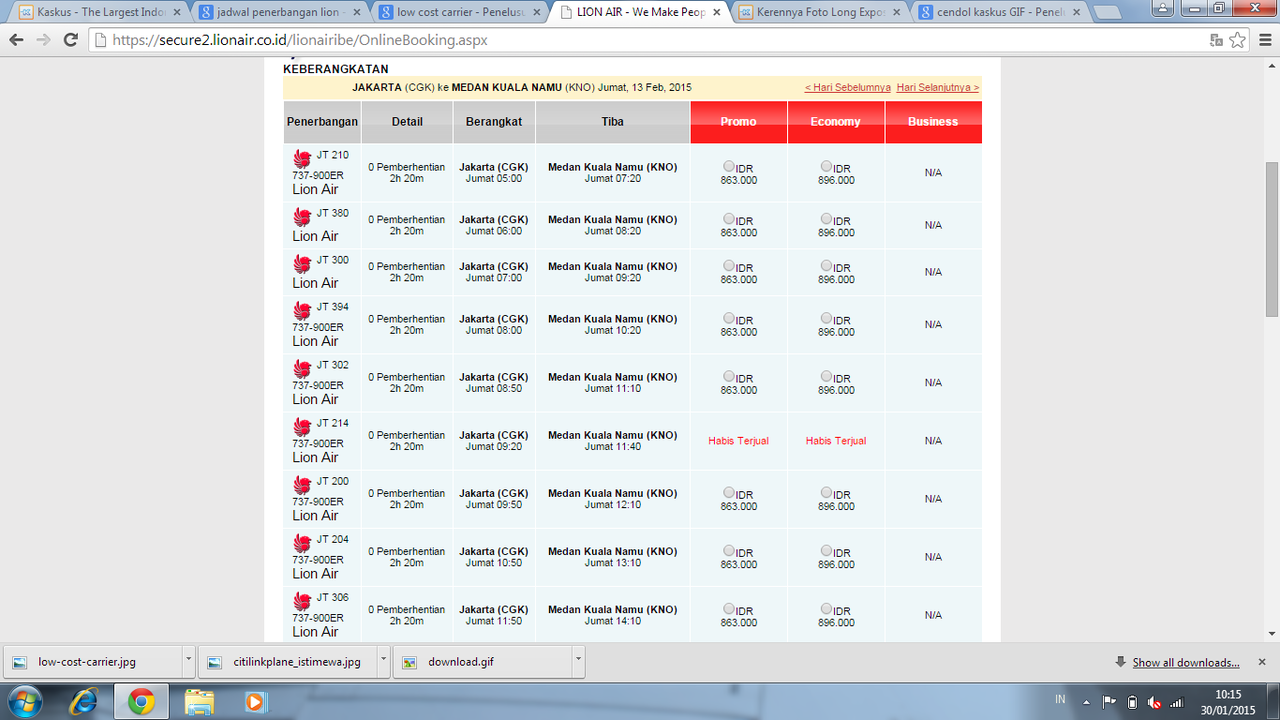Click Lion Air logo for JT 200
The image size is (1280, 720).
(302, 484)
